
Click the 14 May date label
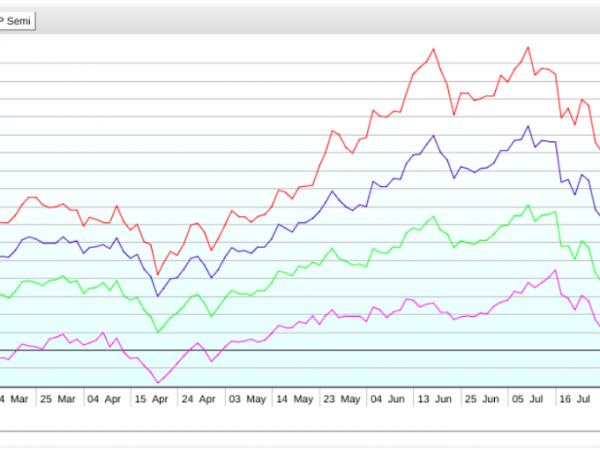(x=295, y=399)
